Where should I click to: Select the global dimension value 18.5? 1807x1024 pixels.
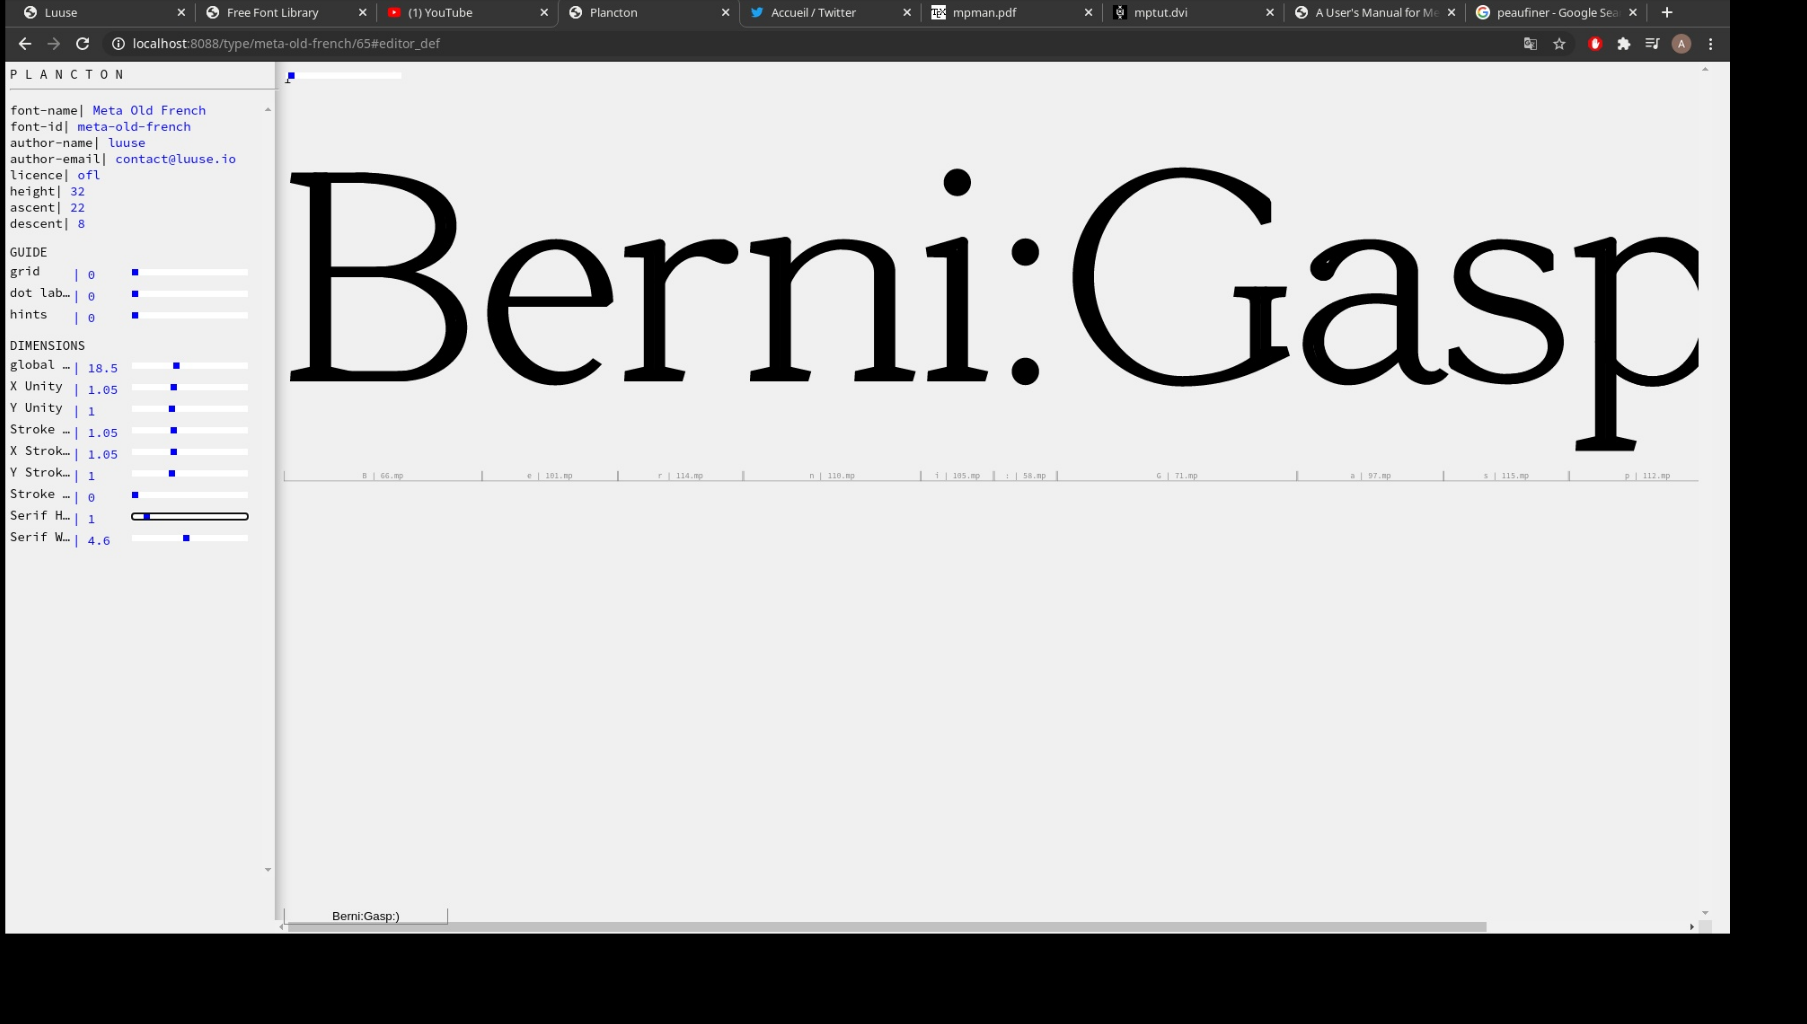tap(102, 369)
